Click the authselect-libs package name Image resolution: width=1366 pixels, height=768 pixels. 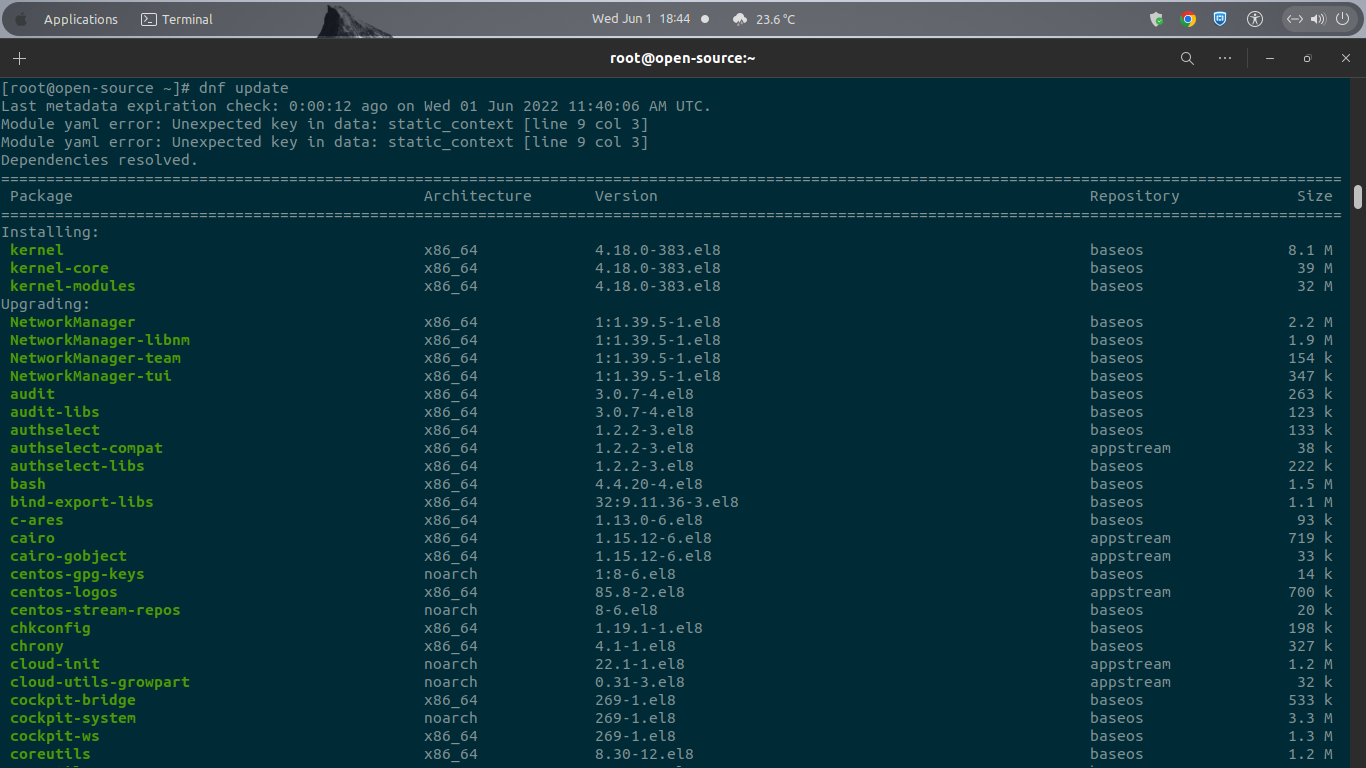click(77, 466)
